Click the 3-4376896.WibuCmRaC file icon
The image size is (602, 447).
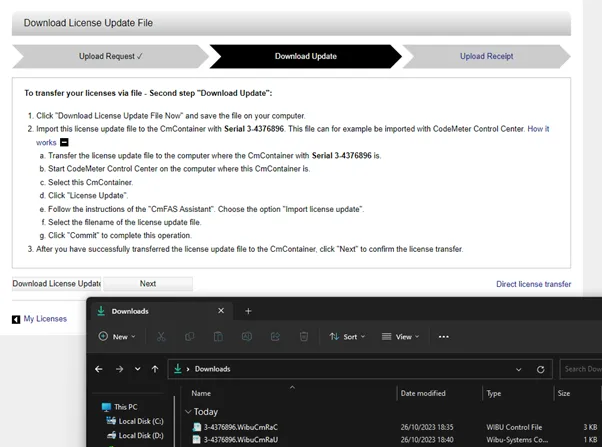pos(197,427)
